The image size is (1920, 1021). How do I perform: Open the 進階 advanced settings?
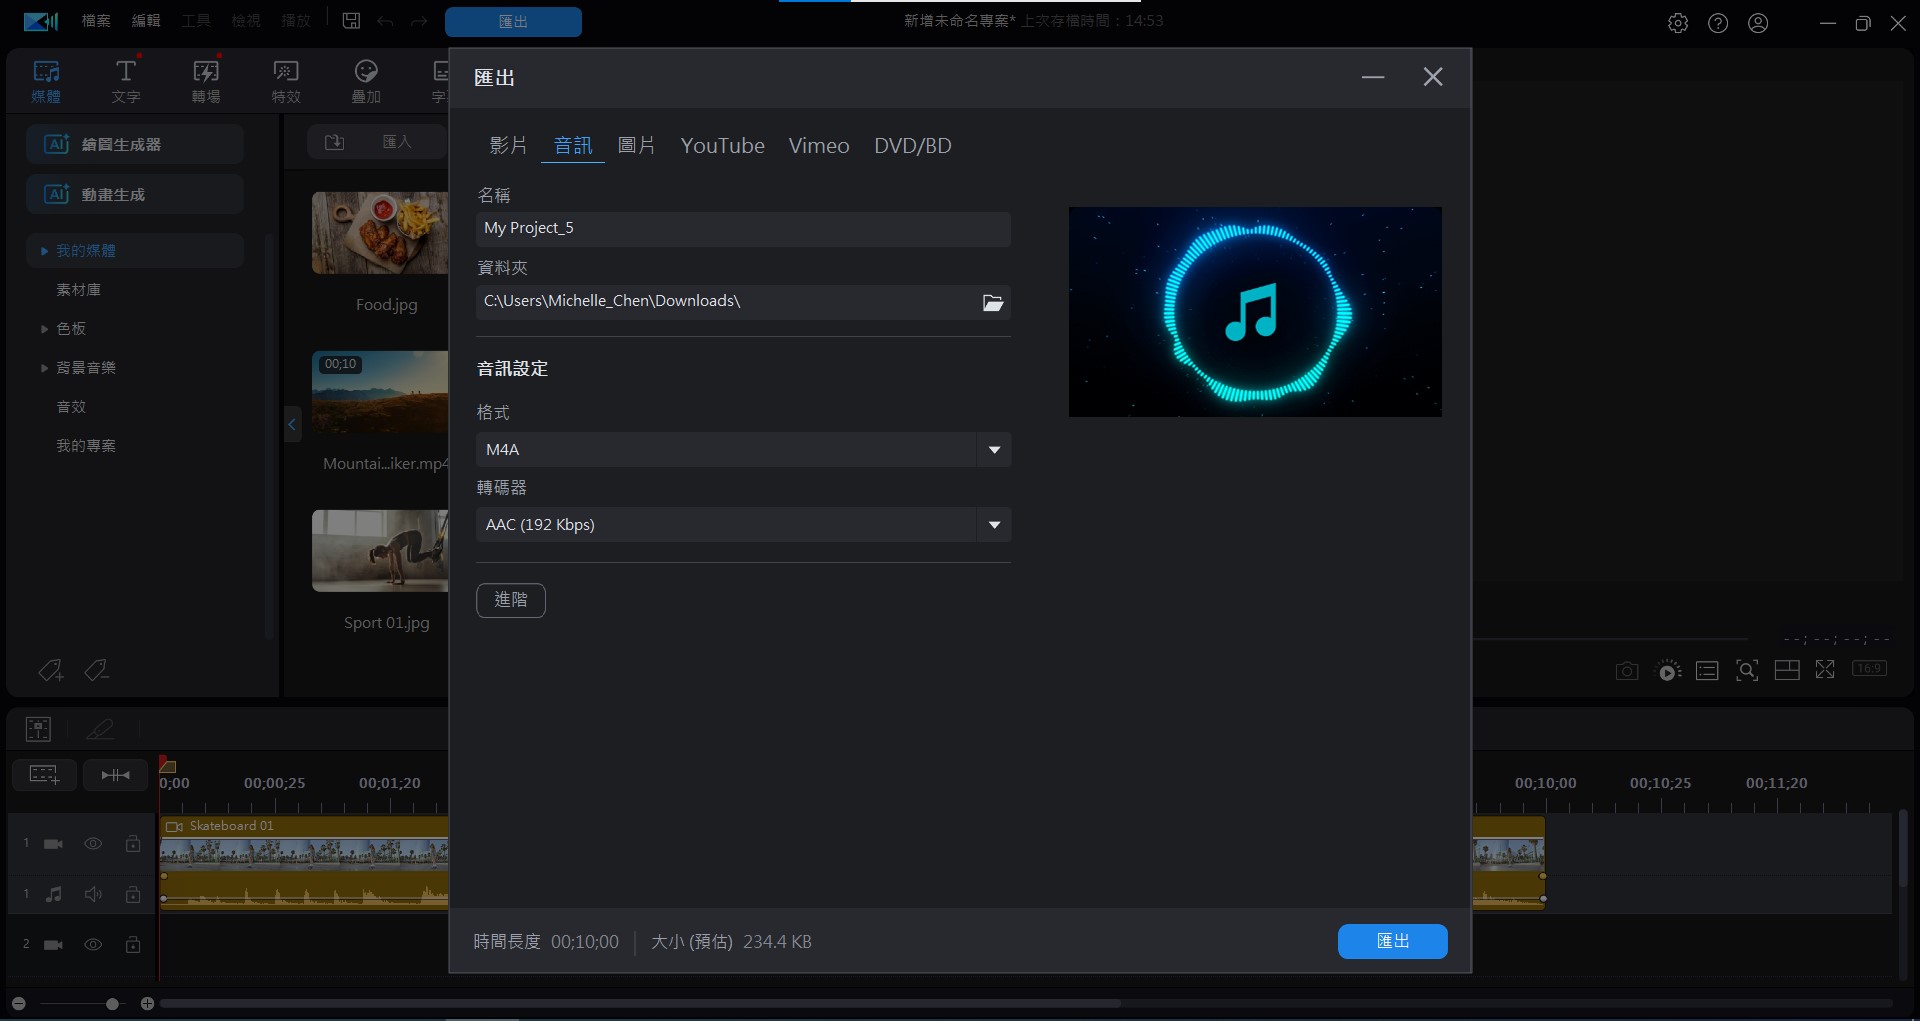[511, 600]
